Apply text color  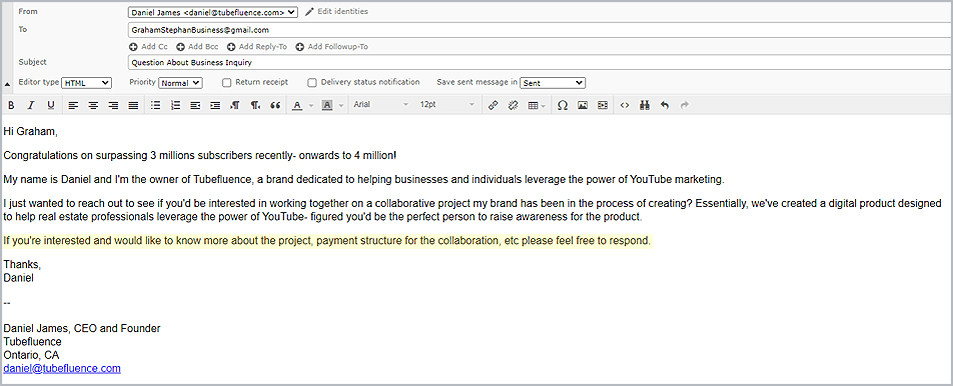297,105
